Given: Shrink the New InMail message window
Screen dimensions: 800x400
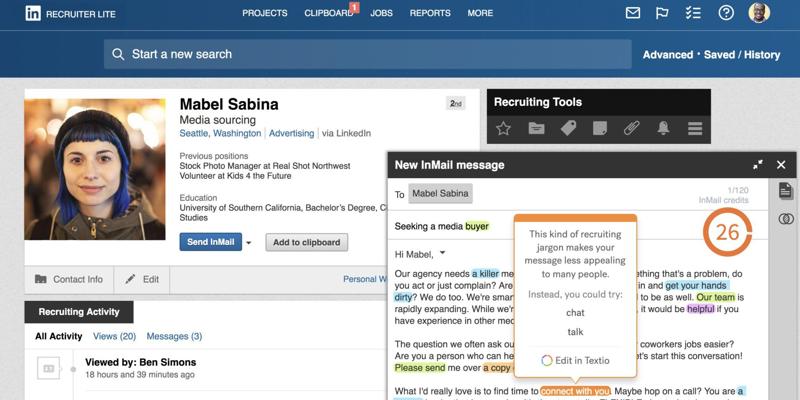Looking at the screenshot, I should (x=757, y=165).
